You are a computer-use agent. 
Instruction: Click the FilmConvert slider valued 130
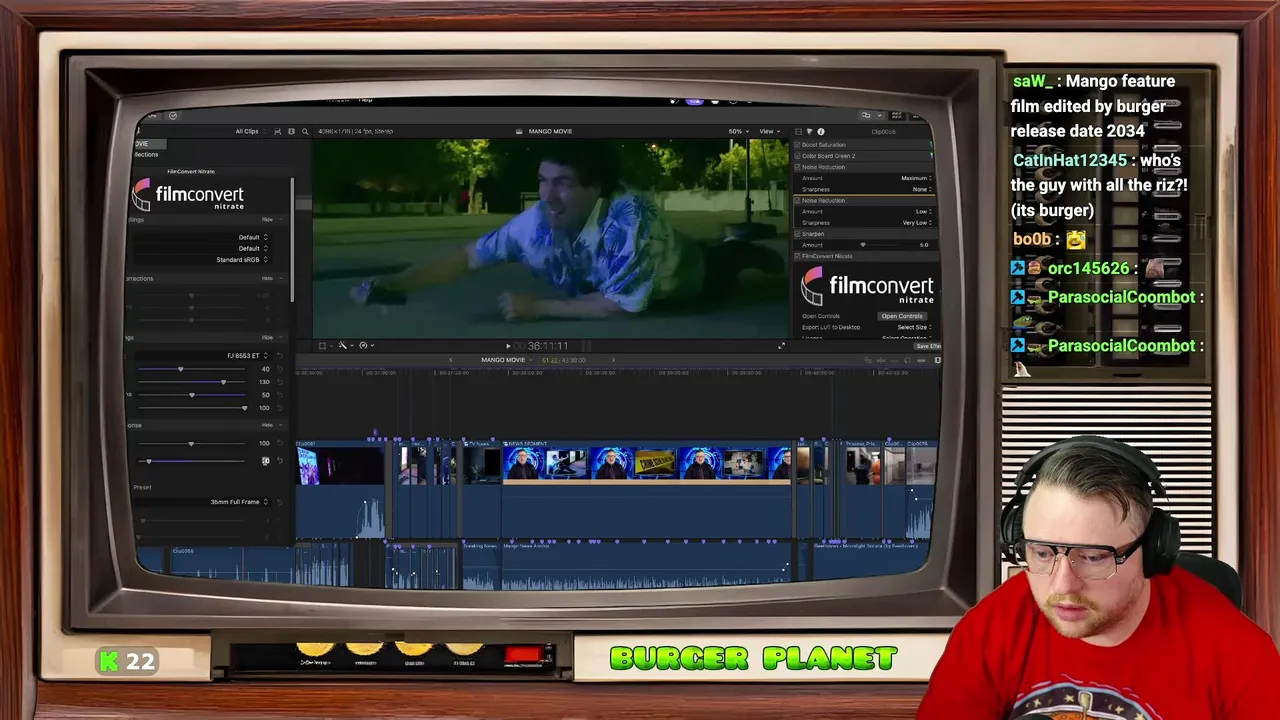[x=191, y=382]
